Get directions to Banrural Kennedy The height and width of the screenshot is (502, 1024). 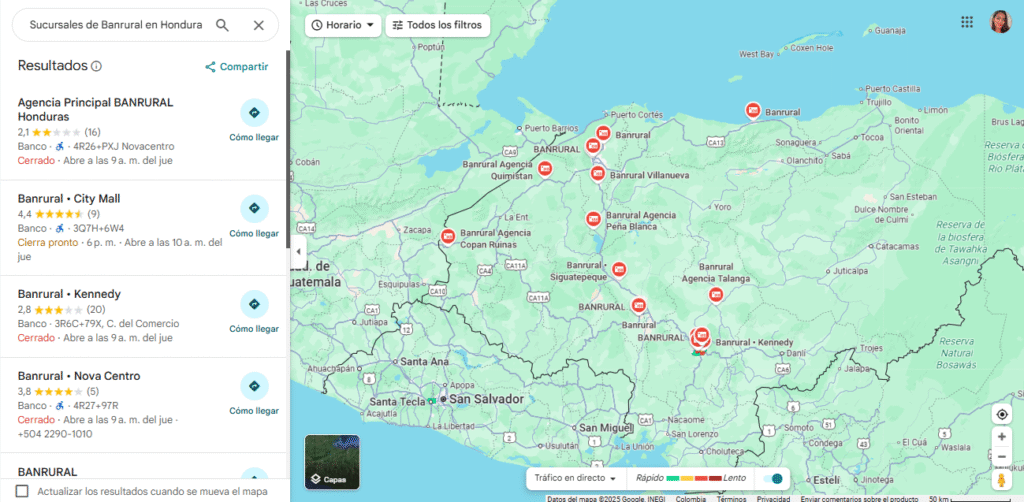pos(254,311)
